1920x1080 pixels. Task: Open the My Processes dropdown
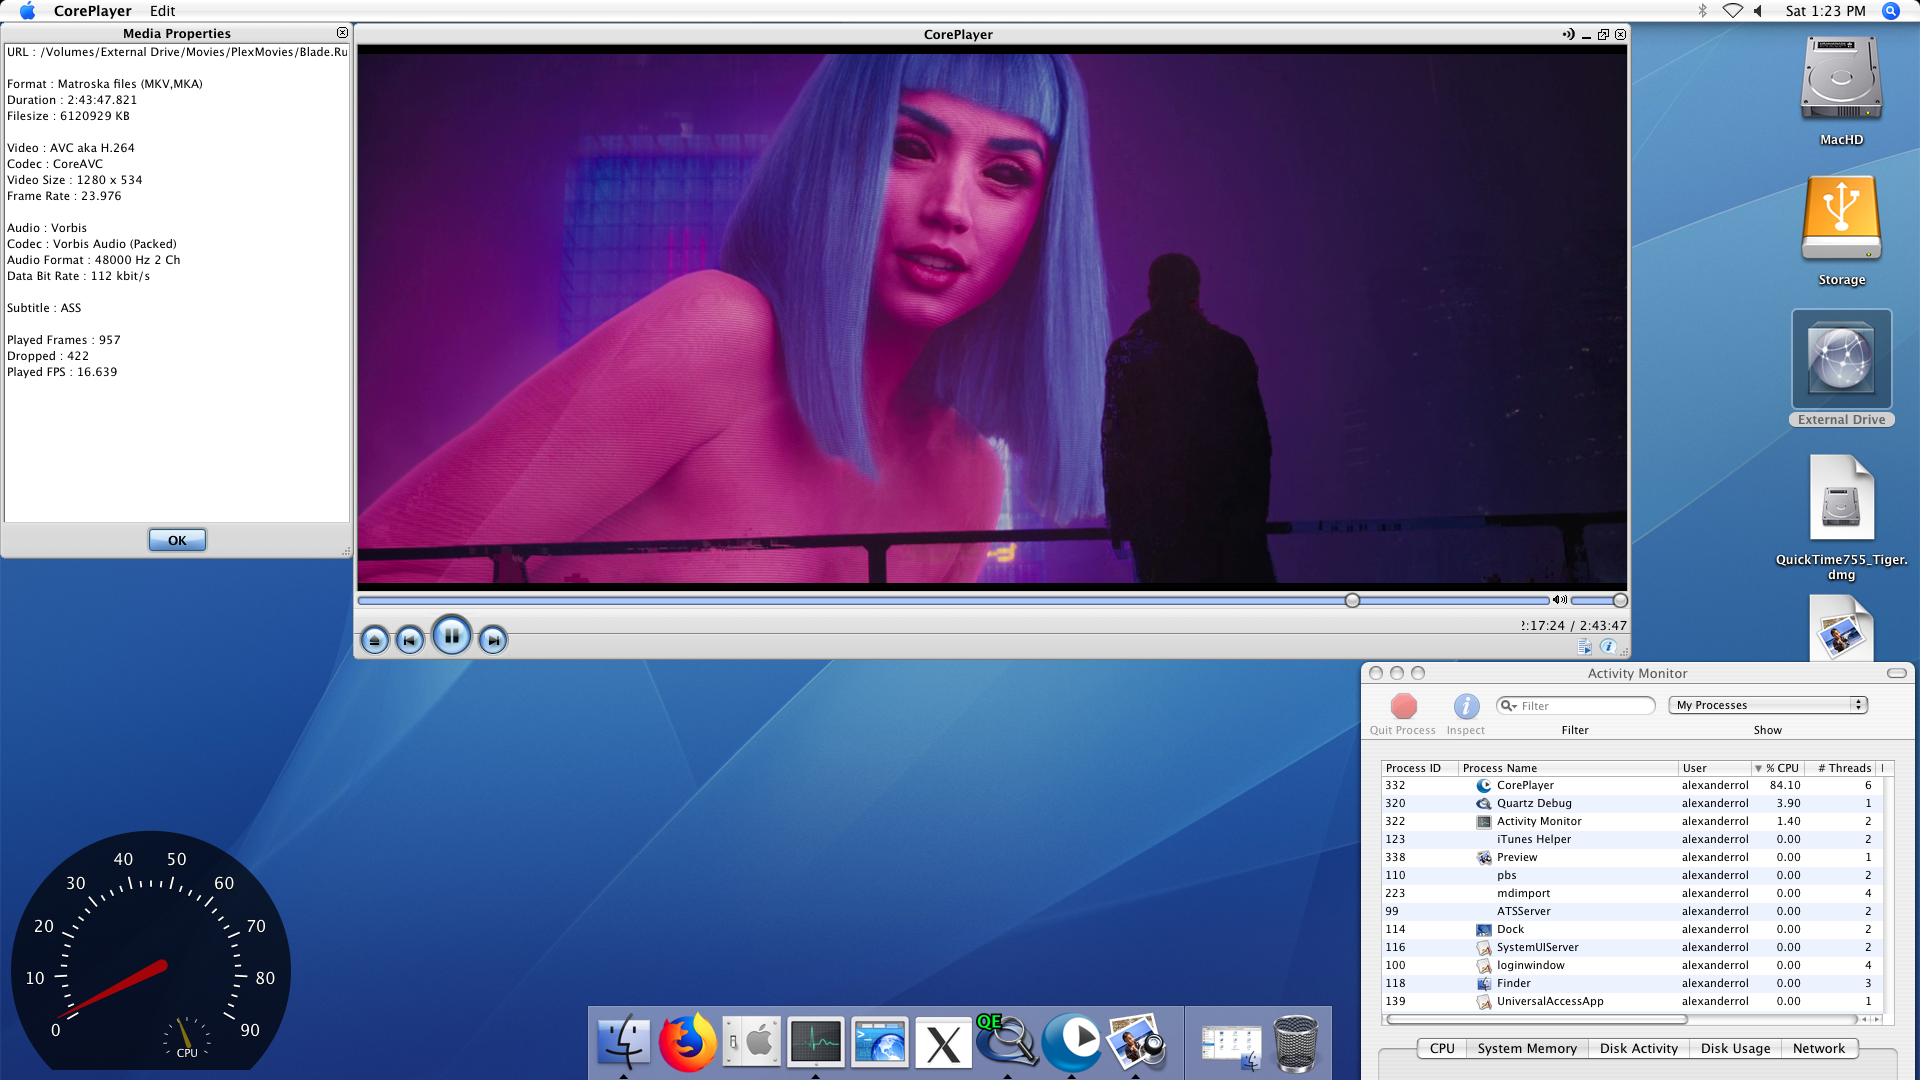point(1768,705)
